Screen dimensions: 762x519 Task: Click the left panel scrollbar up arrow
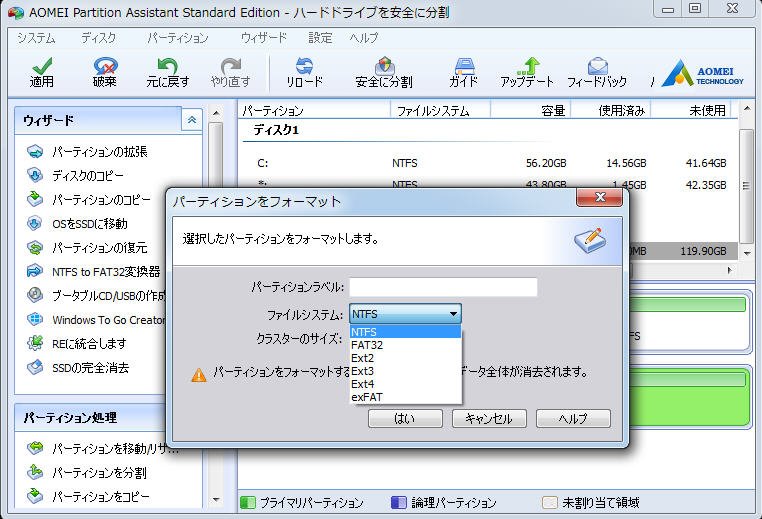(x=216, y=114)
